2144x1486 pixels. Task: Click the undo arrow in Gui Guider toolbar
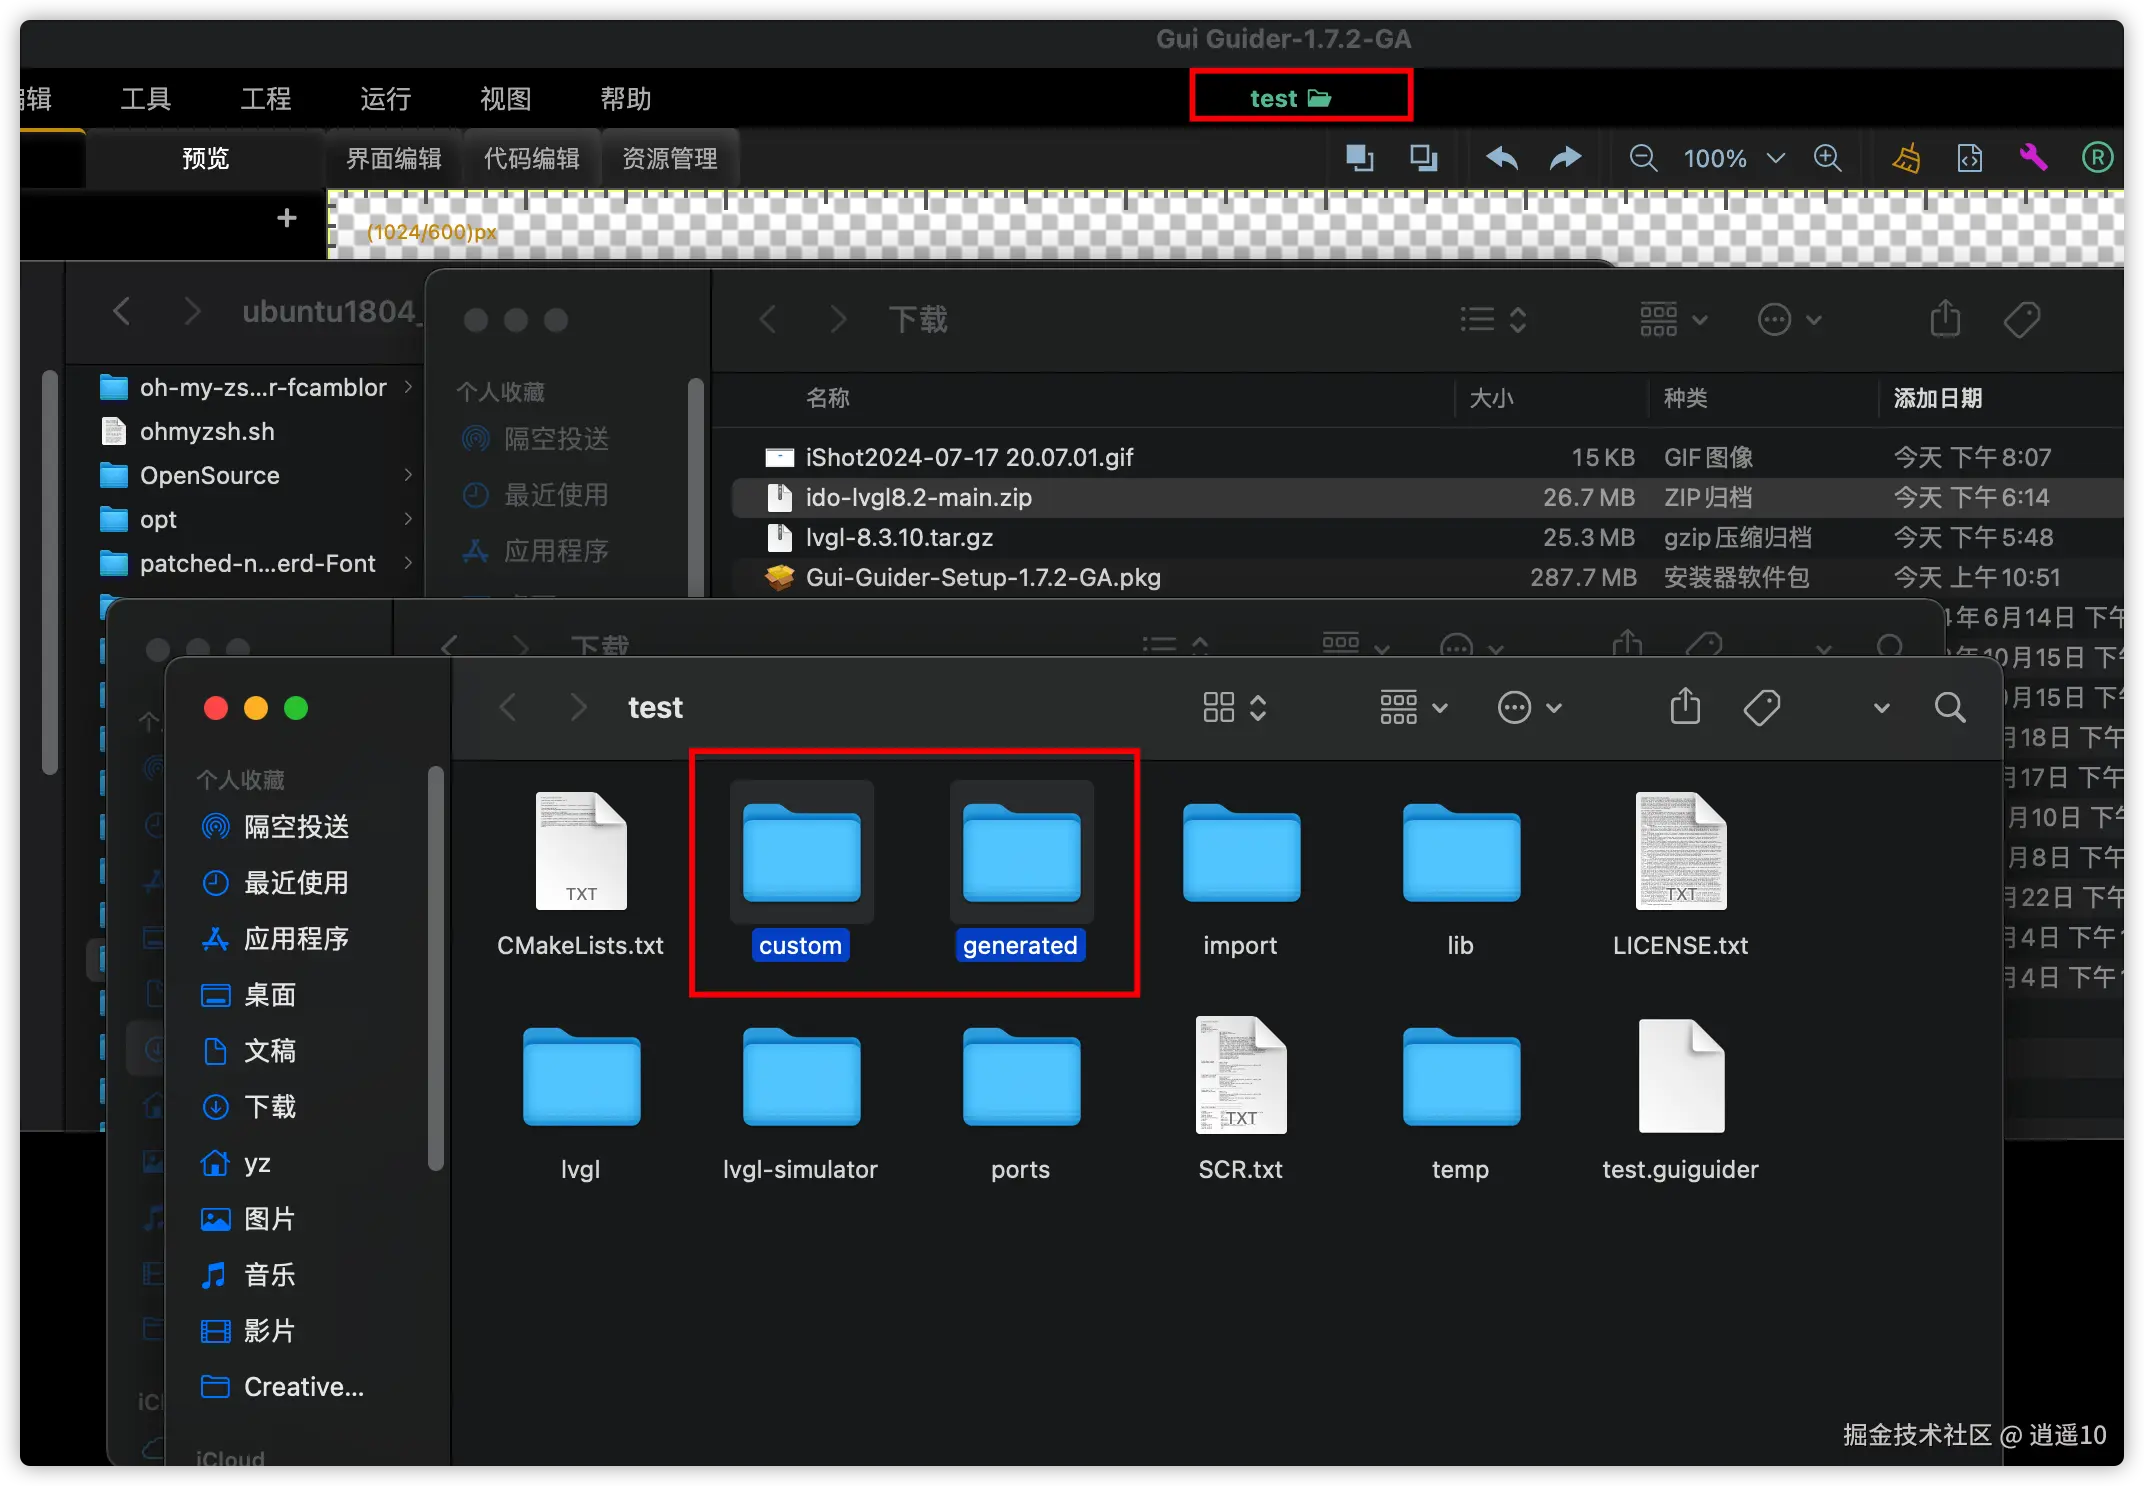1501,158
